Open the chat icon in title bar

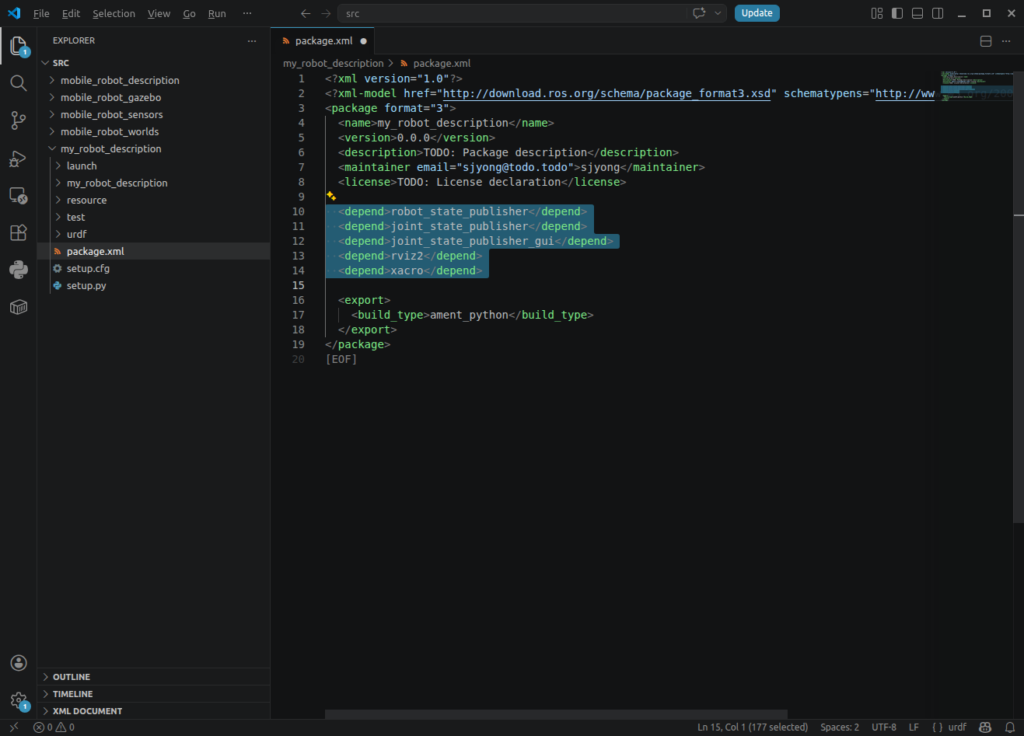(x=699, y=13)
